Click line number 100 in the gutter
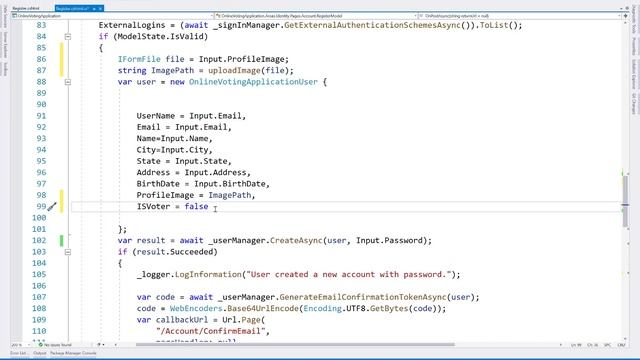Image resolution: width=640 pixels, height=360 pixels. coord(39,218)
